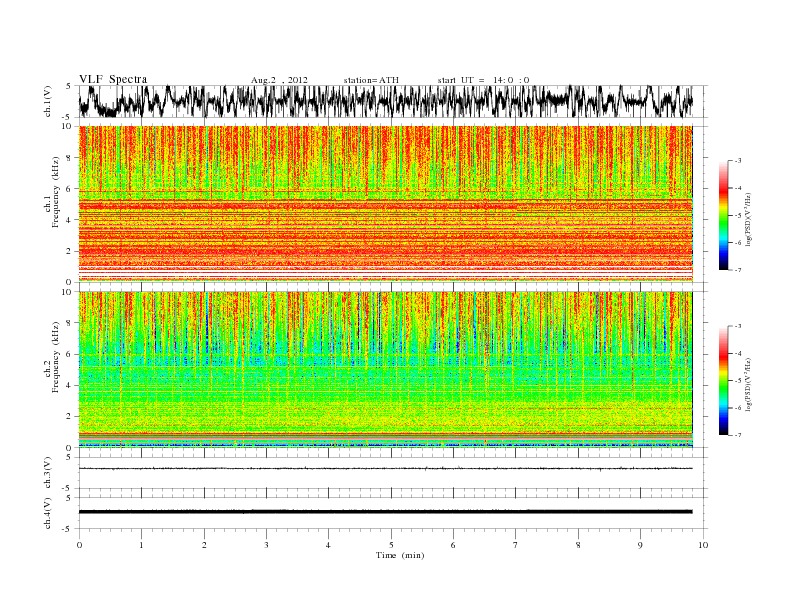Click the "station=ATH" header label

coord(371,80)
